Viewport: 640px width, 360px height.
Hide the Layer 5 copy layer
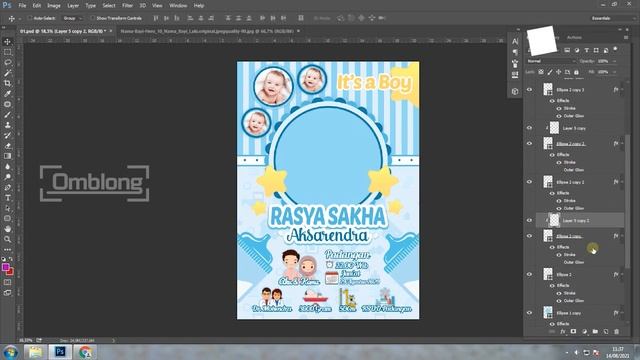point(529,128)
